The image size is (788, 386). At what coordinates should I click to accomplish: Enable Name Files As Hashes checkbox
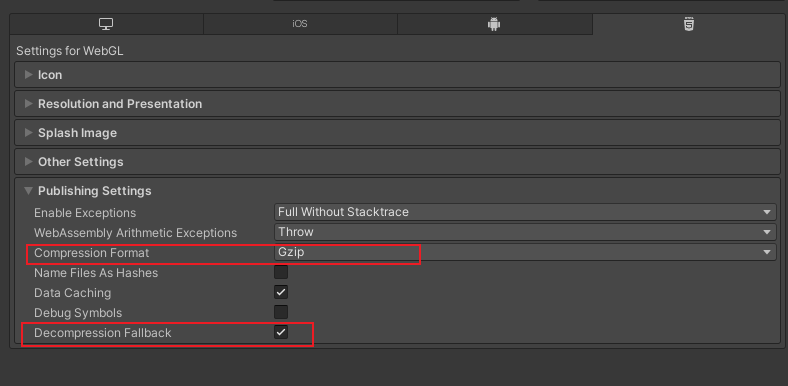point(281,272)
